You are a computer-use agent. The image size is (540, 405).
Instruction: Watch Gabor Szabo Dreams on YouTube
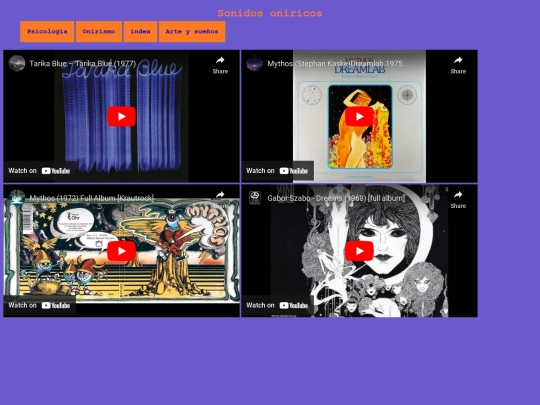click(277, 305)
